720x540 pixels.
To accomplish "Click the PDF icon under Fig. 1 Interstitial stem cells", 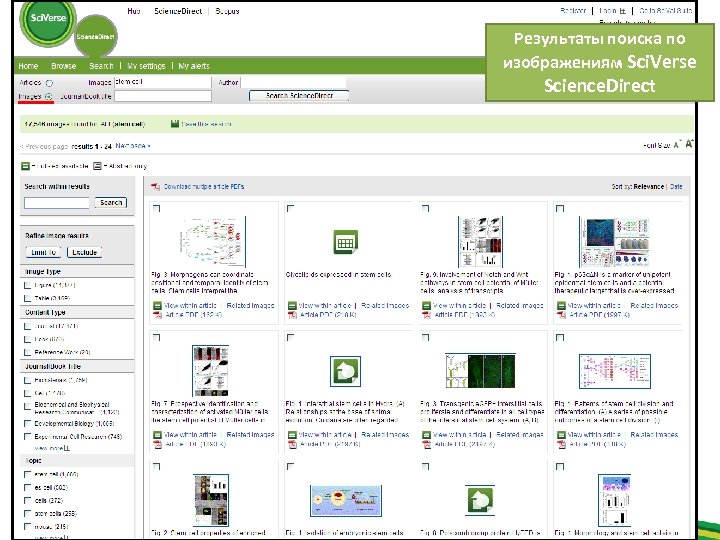I will click(292, 444).
